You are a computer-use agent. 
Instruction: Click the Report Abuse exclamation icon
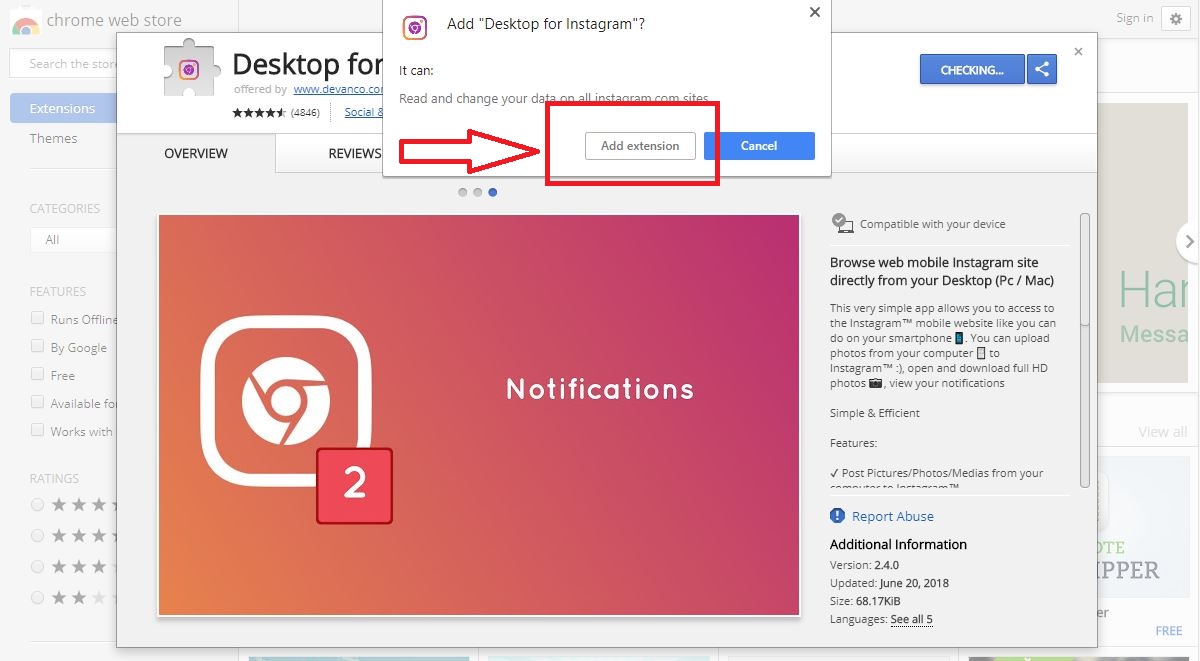click(838, 516)
